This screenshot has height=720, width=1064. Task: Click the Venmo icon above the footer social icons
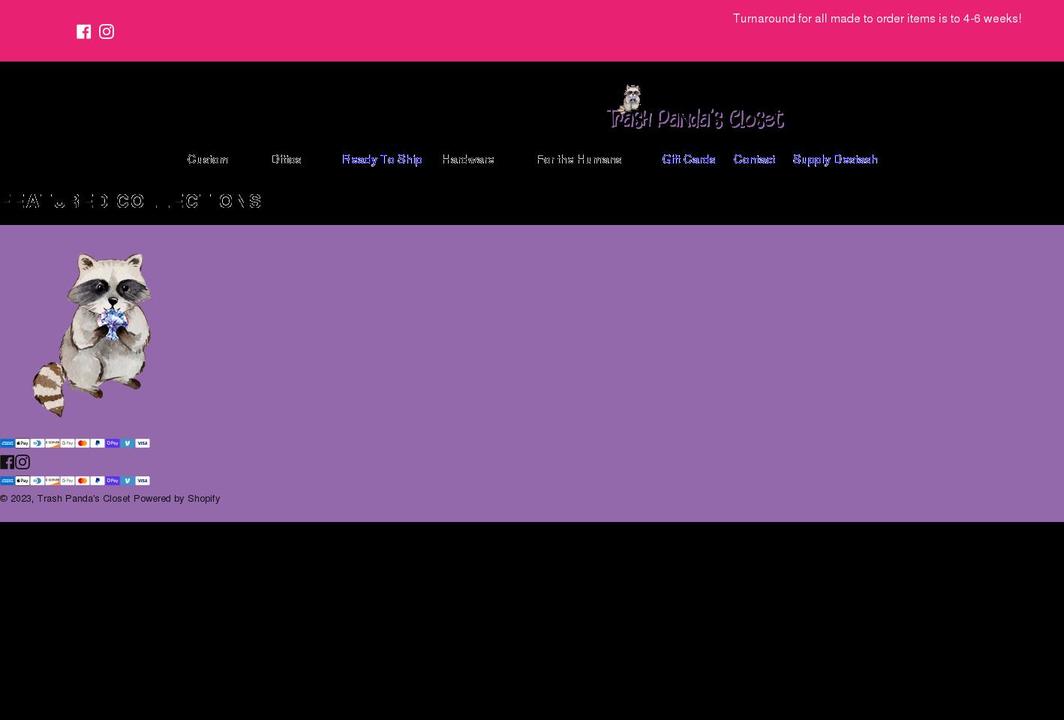pos(128,443)
